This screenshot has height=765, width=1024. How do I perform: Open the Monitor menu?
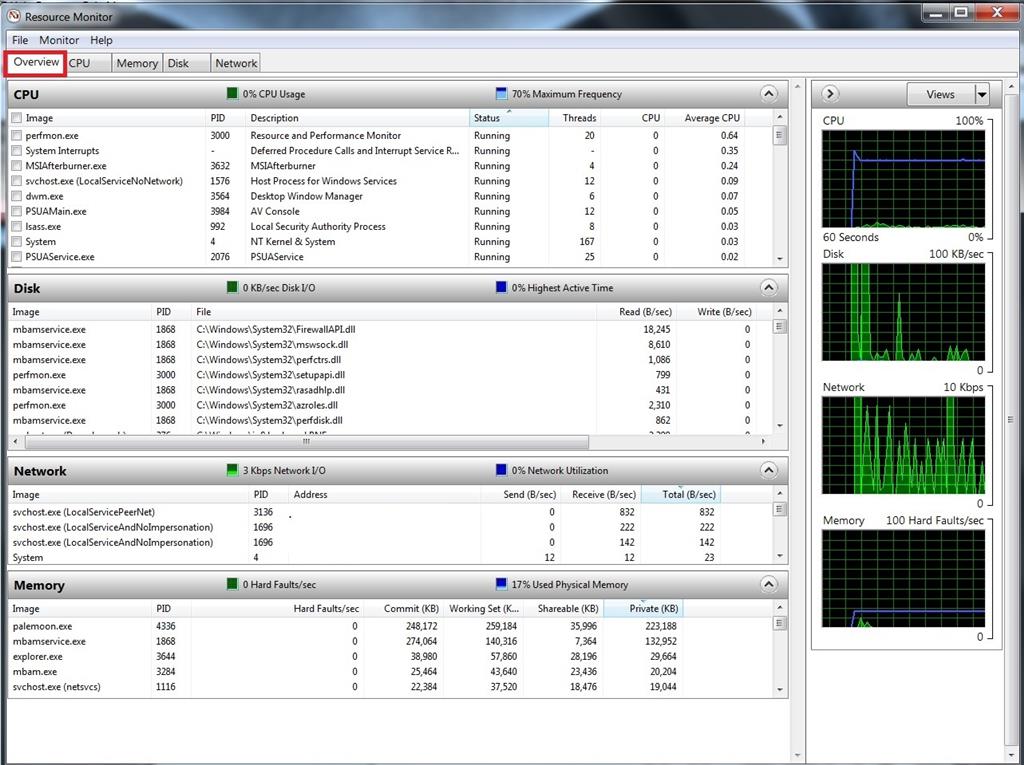coord(59,40)
